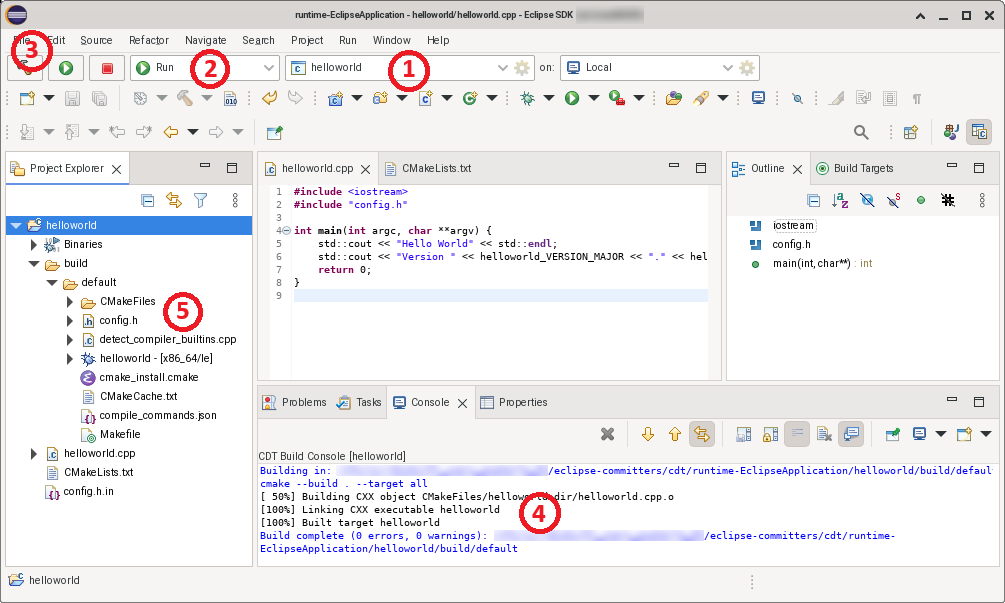Image resolution: width=1005 pixels, height=603 pixels.
Task: Select CMakeCache.txt in Project Explorer
Action: pyautogui.click(x=138, y=397)
